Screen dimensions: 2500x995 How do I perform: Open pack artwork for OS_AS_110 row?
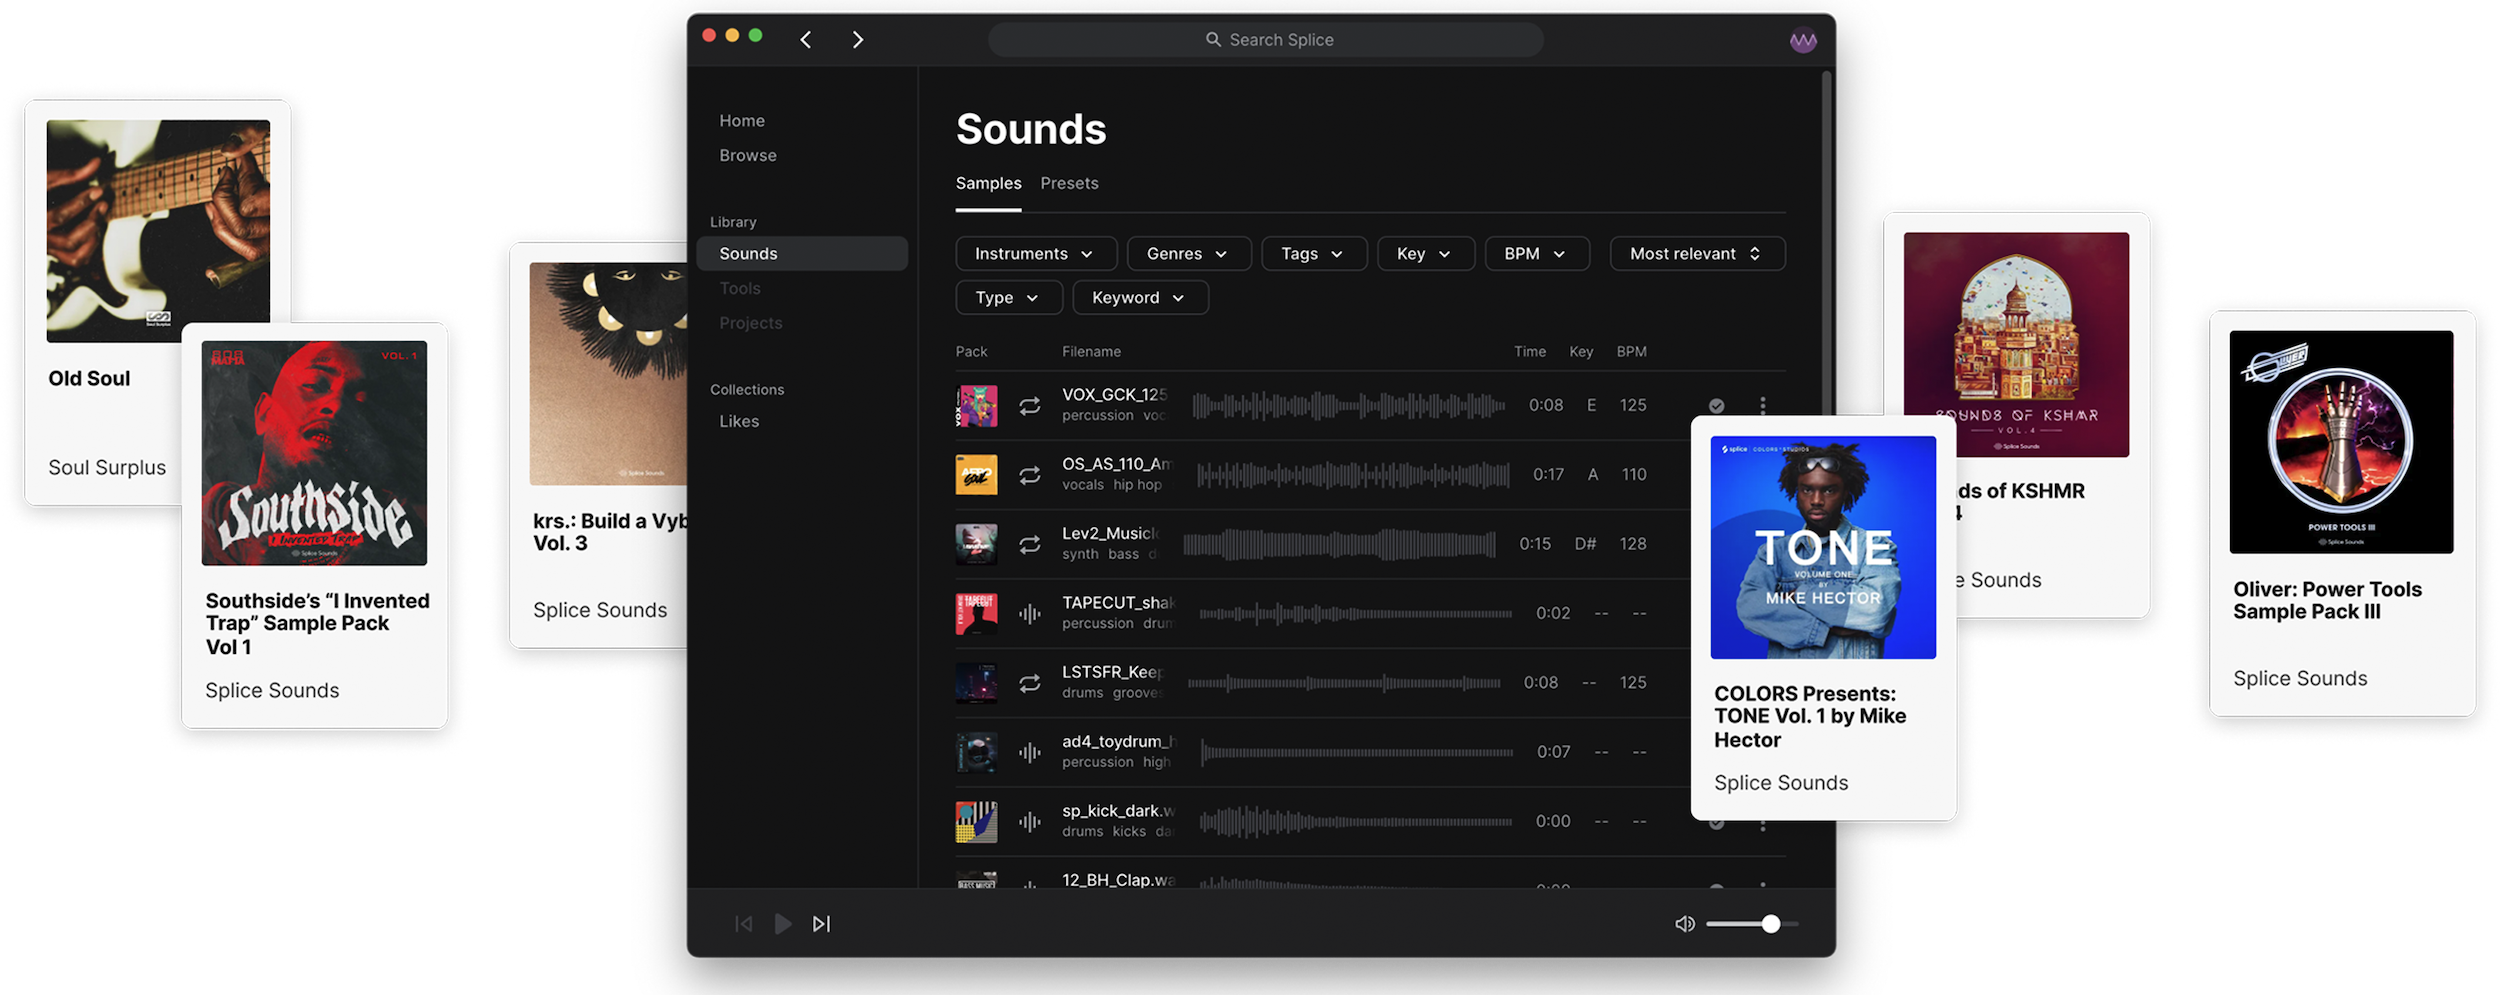pyautogui.click(x=976, y=475)
